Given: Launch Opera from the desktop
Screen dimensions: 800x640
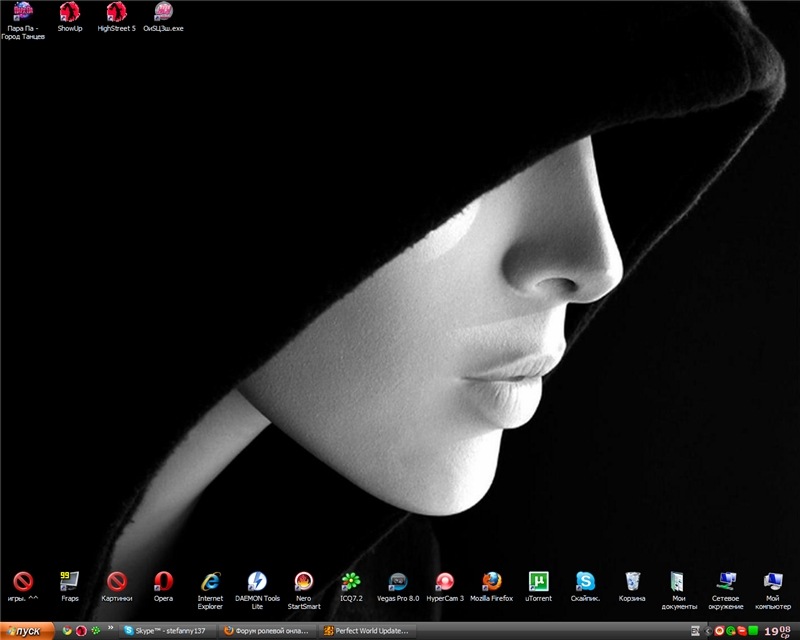Looking at the screenshot, I should pyautogui.click(x=163, y=581).
